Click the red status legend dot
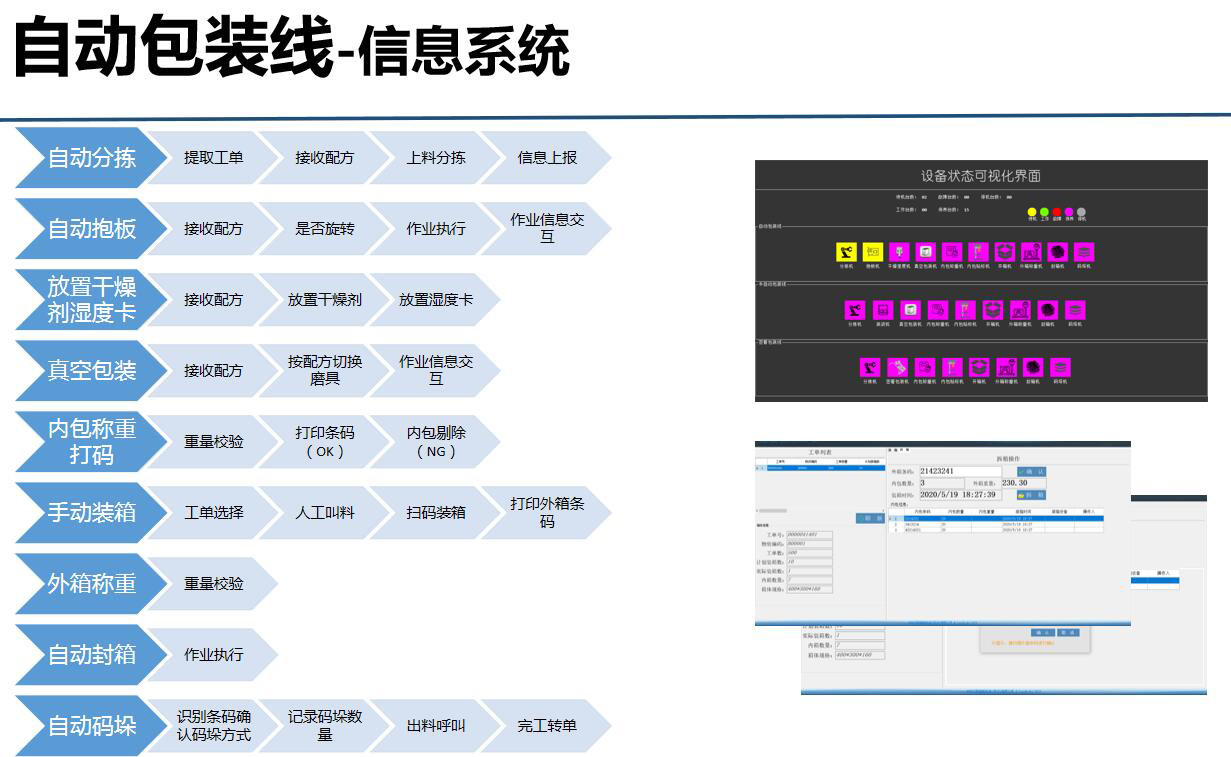 click(x=1056, y=212)
